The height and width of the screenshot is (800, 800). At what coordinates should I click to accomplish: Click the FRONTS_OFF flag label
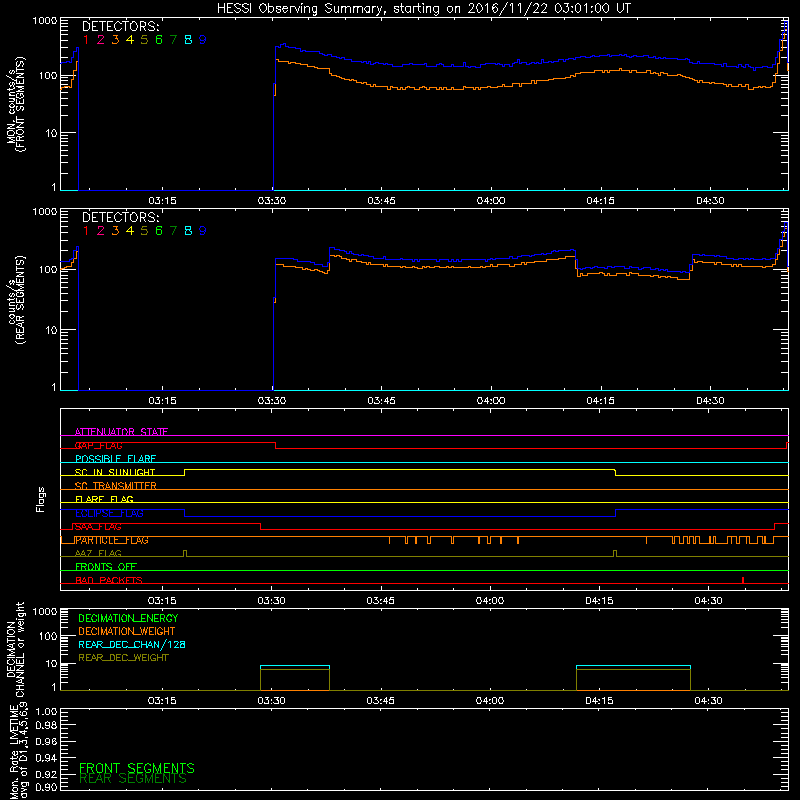click(106, 567)
